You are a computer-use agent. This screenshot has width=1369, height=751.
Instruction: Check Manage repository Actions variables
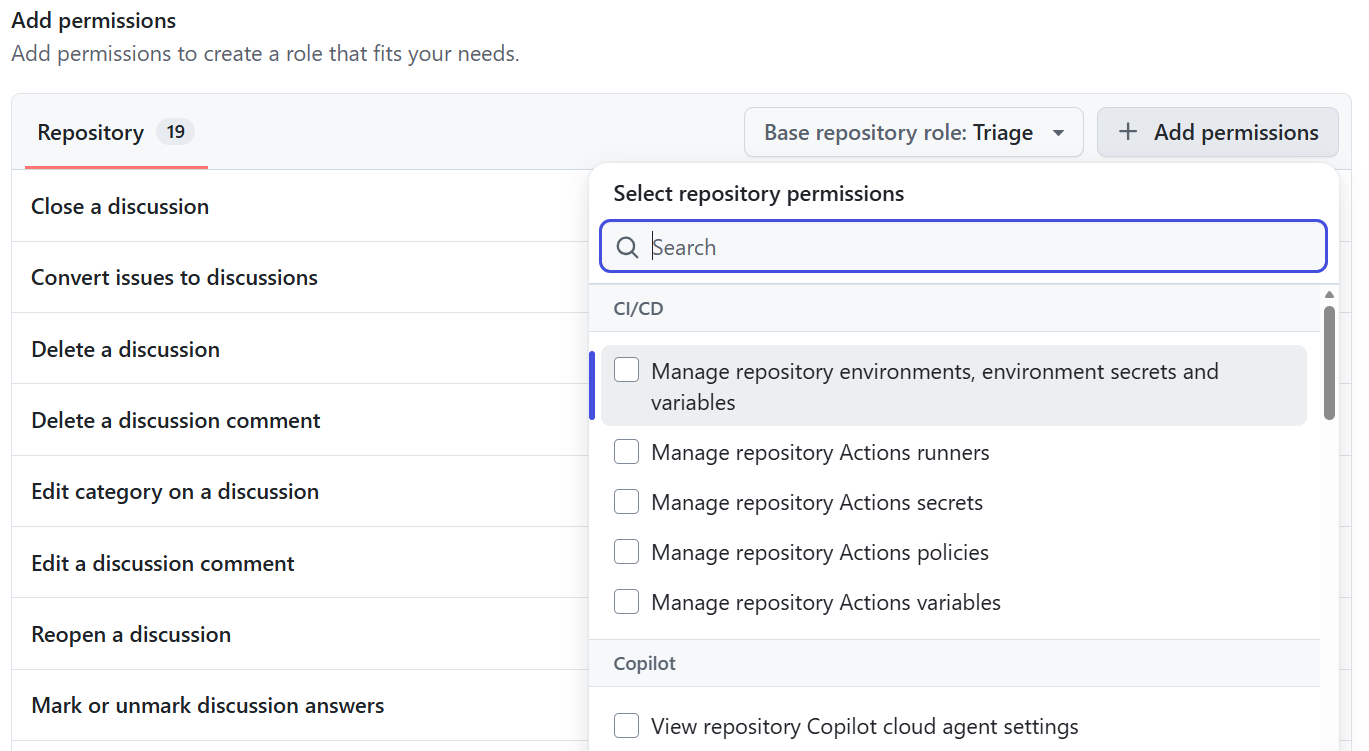pos(626,602)
